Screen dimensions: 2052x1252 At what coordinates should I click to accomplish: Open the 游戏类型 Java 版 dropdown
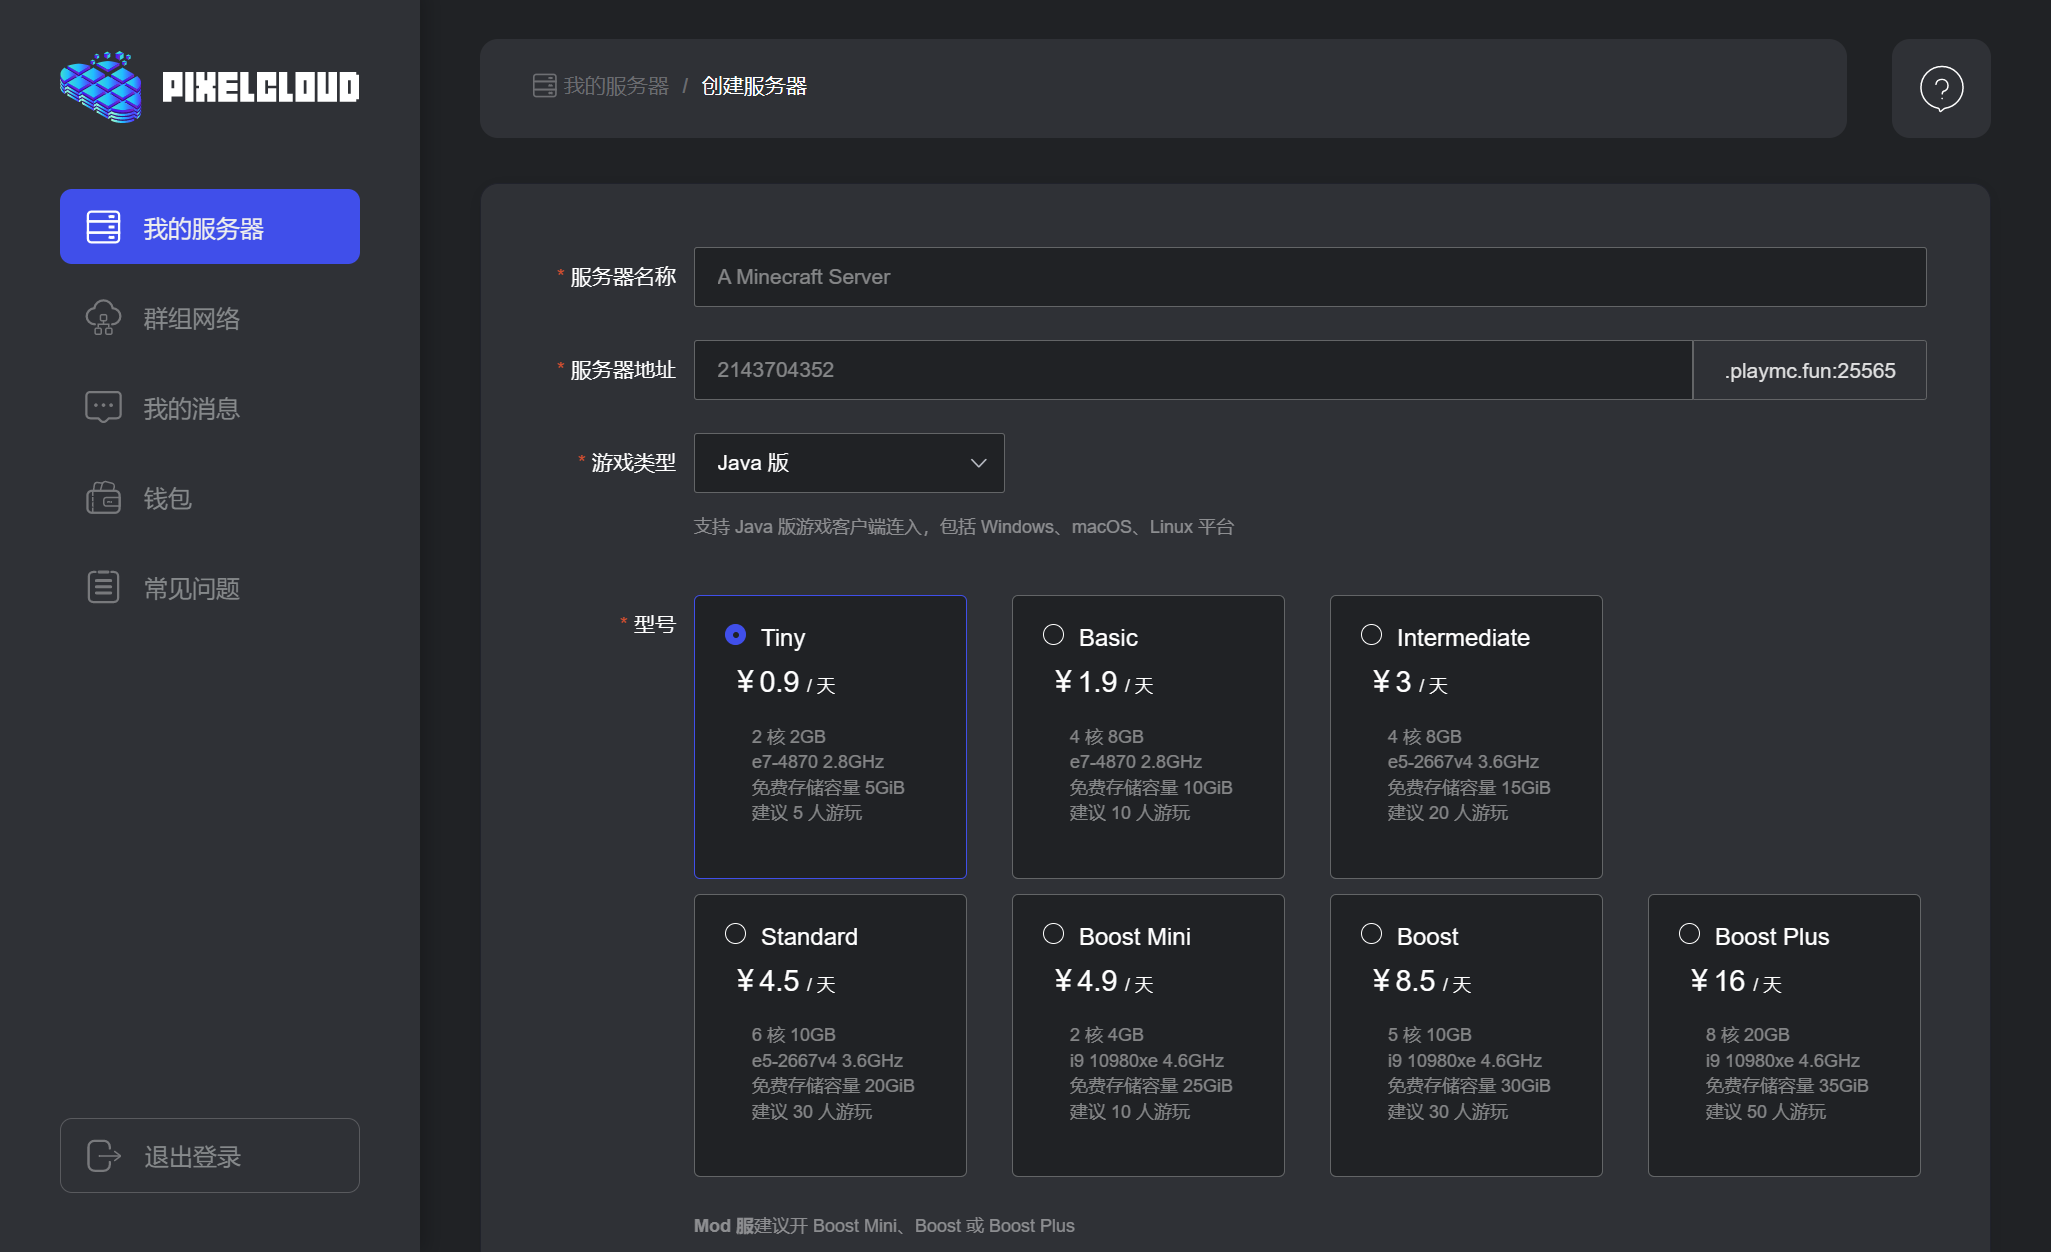click(x=849, y=463)
